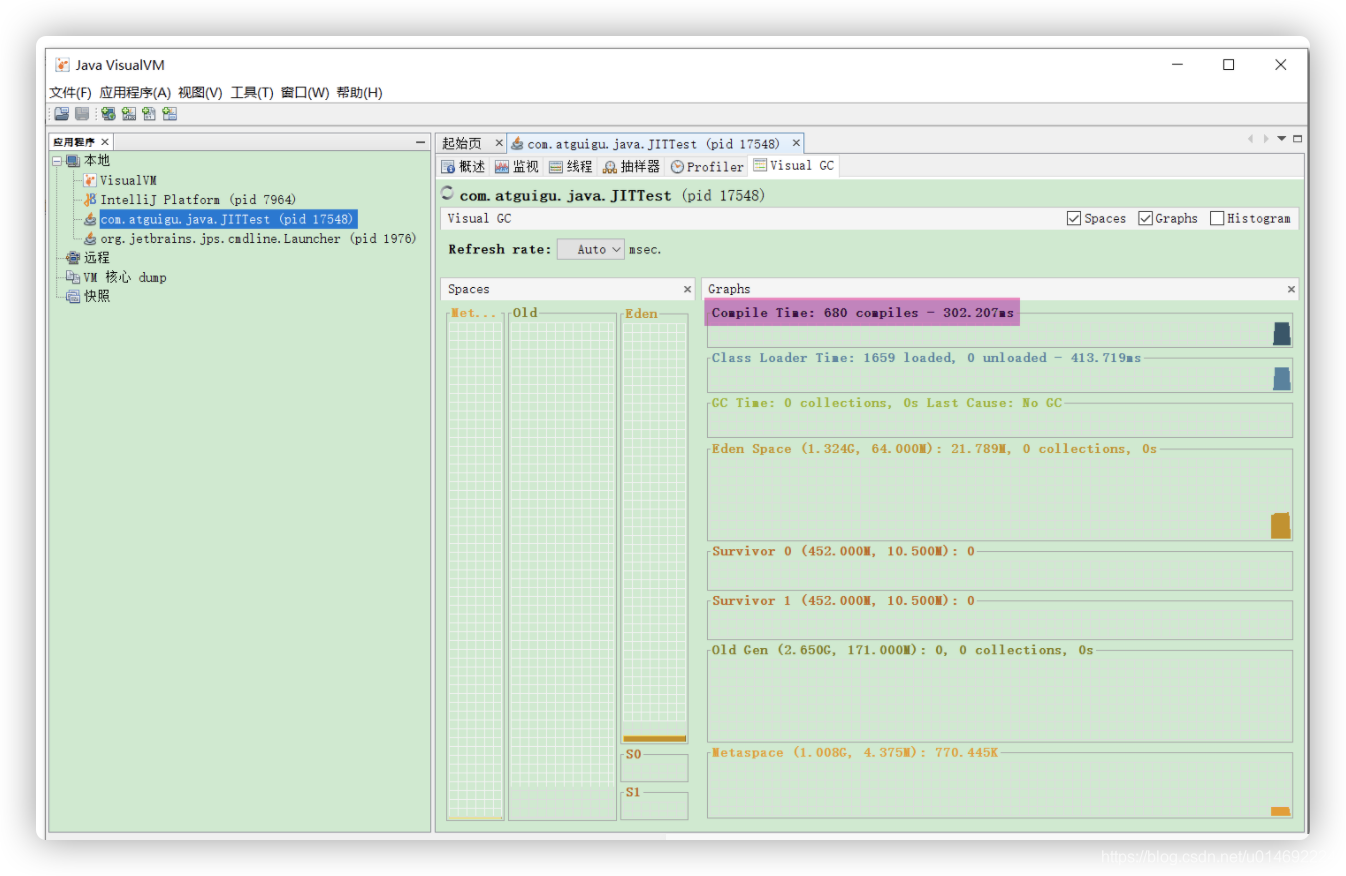Switch to the Profiler subtab
Image resolution: width=1346 pixels, height=876 pixels.
(707, 167)
